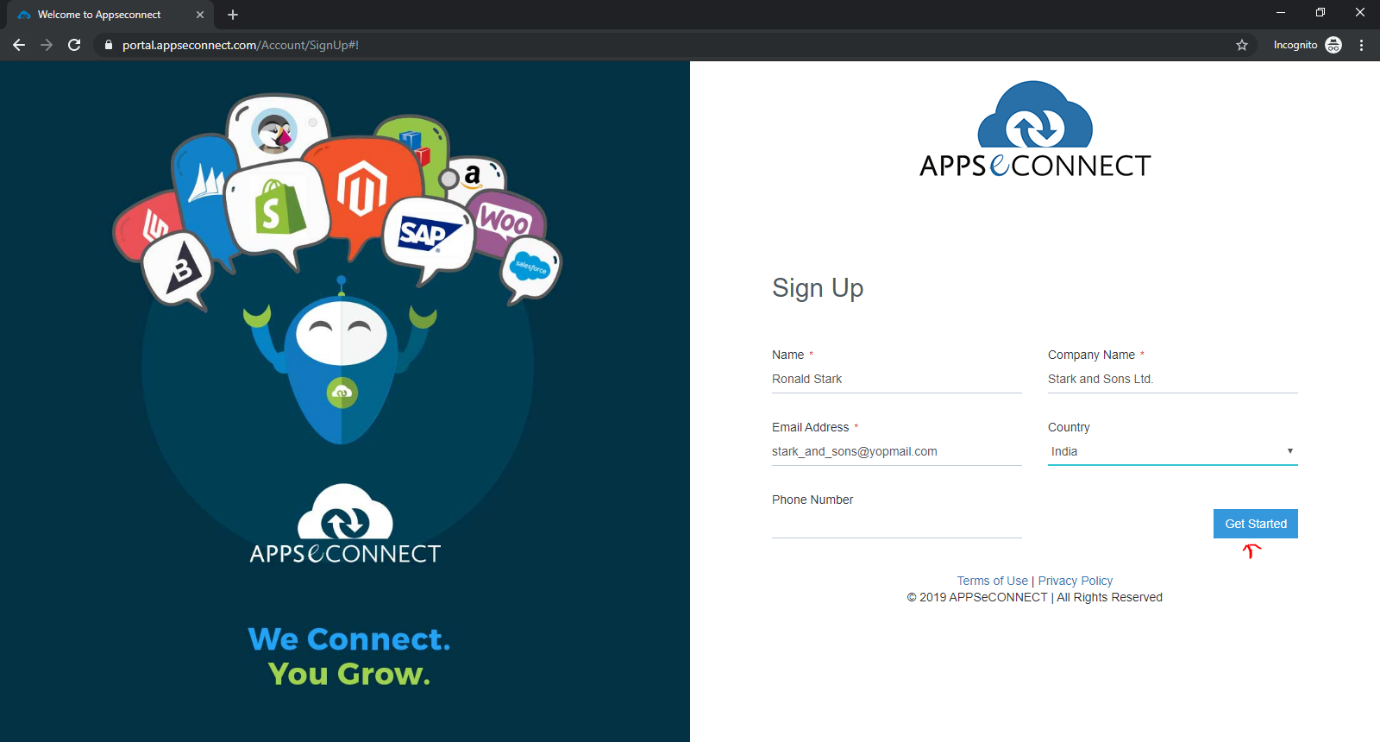Click the Sign Up heading text
Image resolution: width=1380 pixels, height=742 pixels.
tap(818, 289)
